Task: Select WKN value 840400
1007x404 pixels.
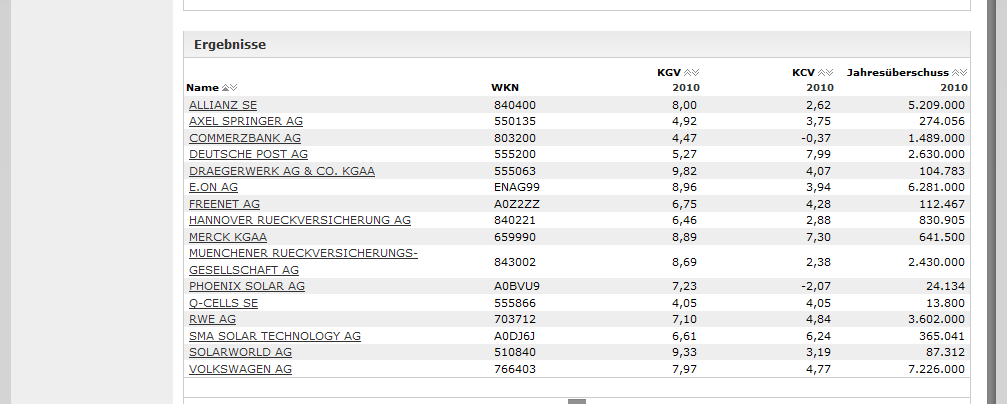Action: tap(514, 105)
